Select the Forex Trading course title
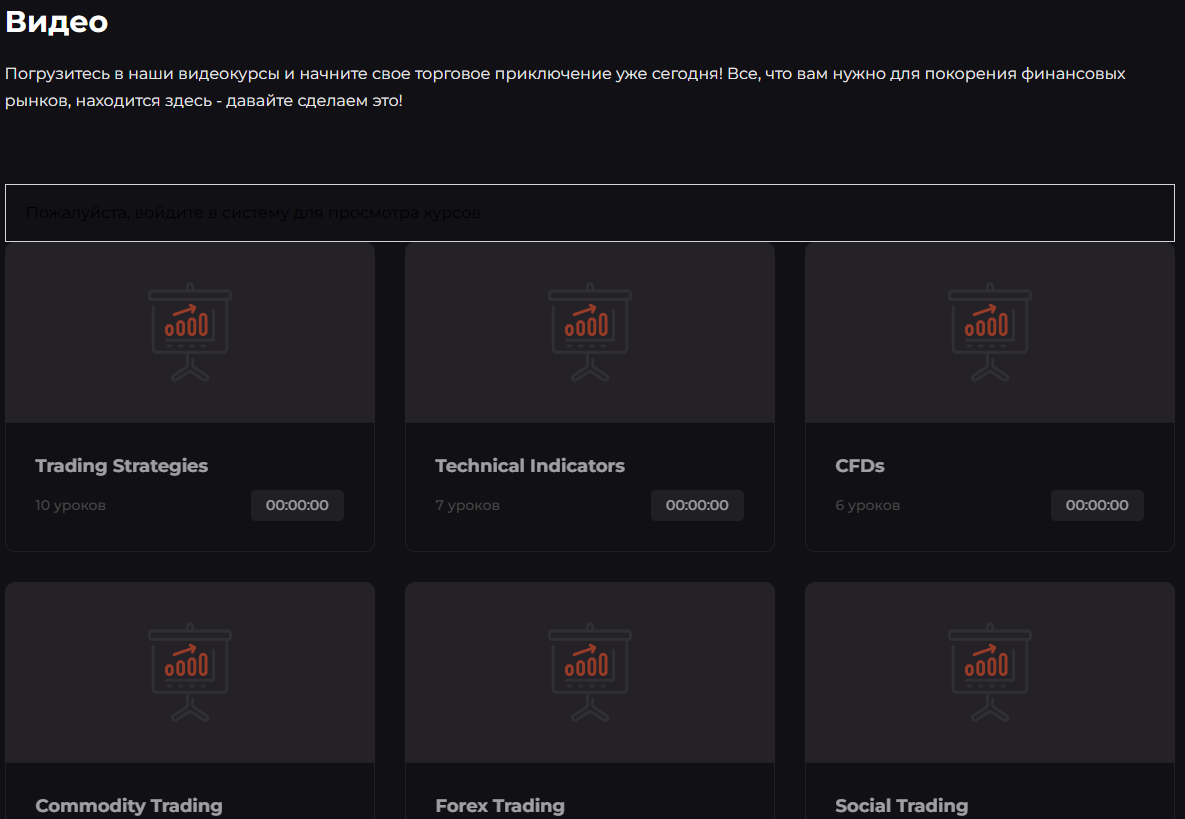 pos(500,805)
